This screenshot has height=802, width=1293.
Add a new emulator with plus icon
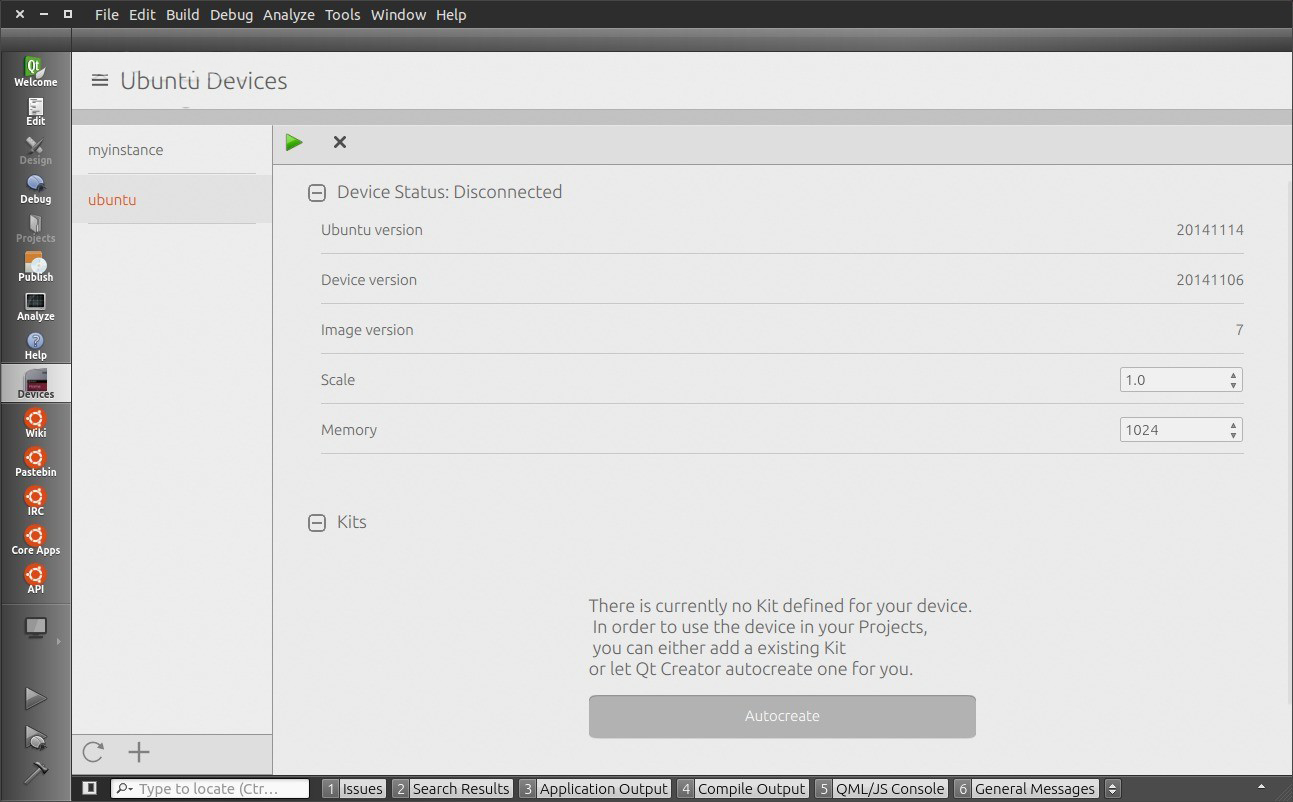[139, 752]
